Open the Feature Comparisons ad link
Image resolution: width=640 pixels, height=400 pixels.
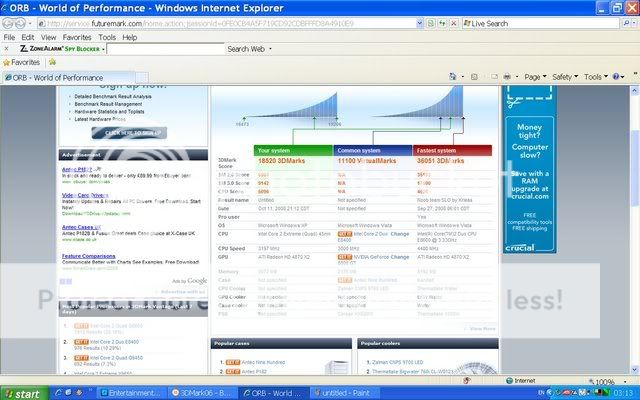89,256
